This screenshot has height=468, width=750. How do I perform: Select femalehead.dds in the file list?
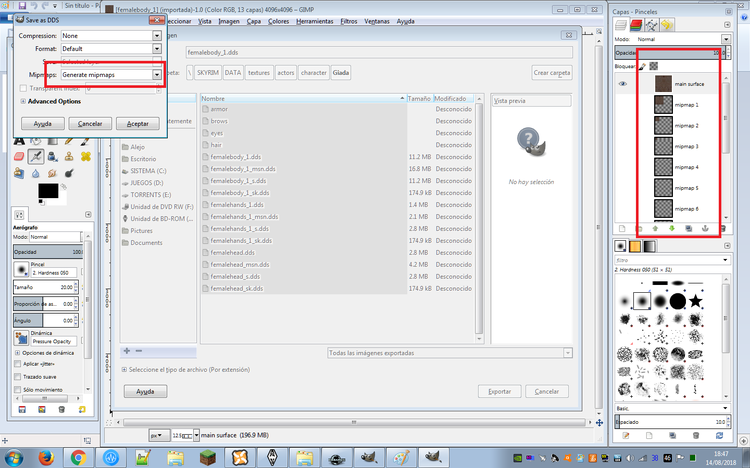[232, 253]
